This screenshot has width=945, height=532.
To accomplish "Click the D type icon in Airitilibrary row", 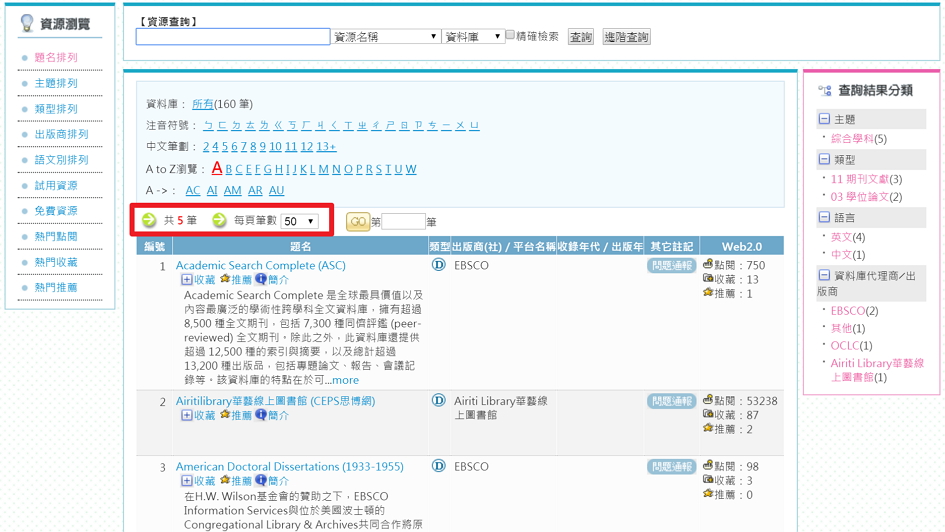I will 439,400.
